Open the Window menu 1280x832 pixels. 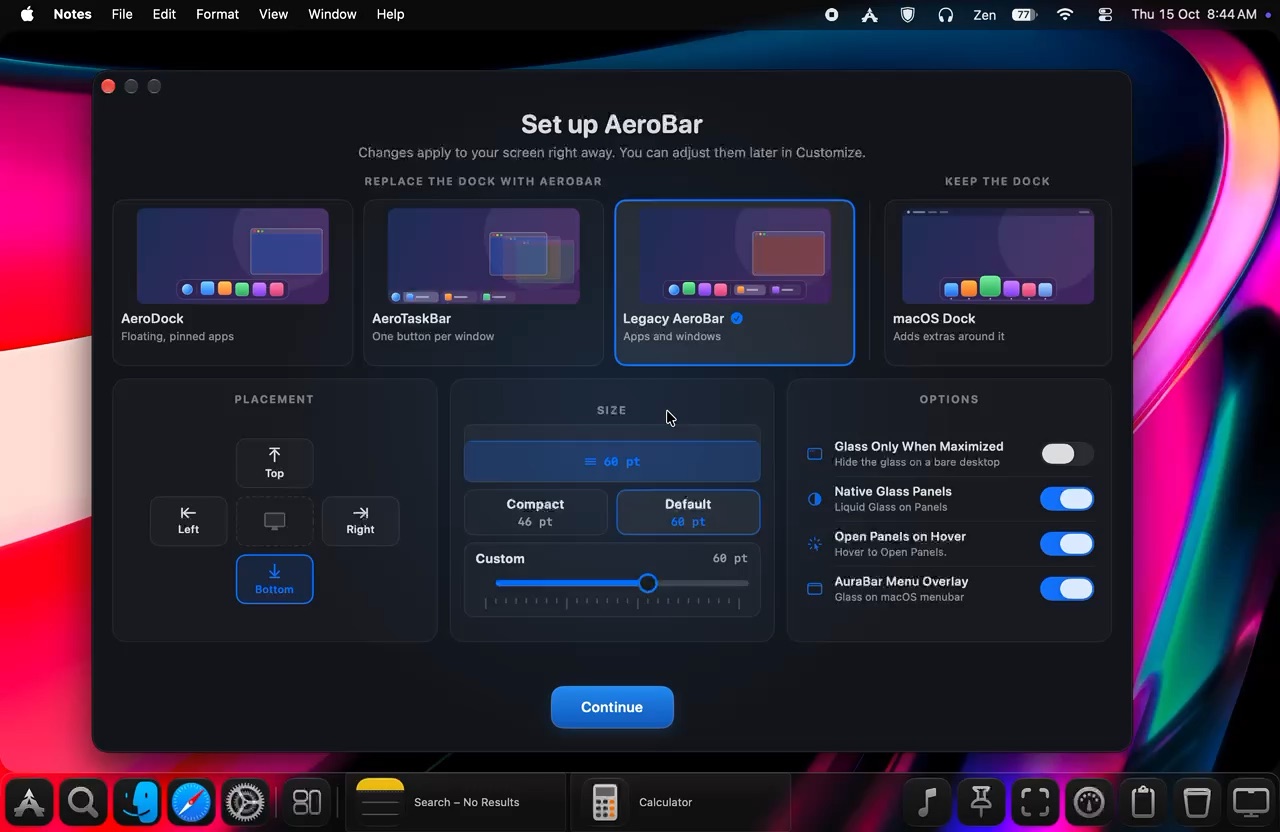tap(332, 14)
